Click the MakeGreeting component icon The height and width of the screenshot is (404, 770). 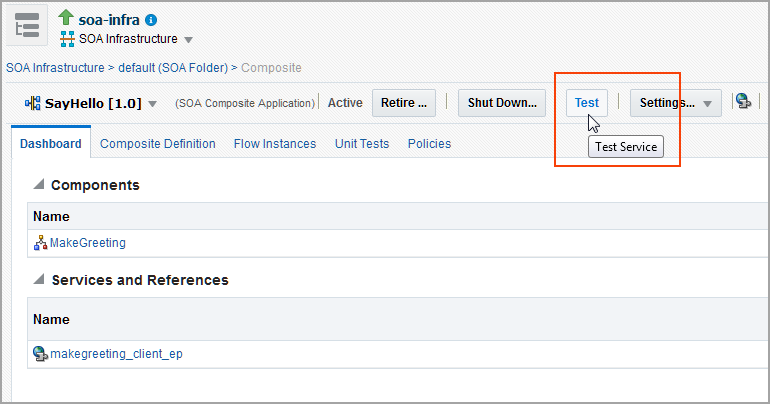[x=40, y=243]
